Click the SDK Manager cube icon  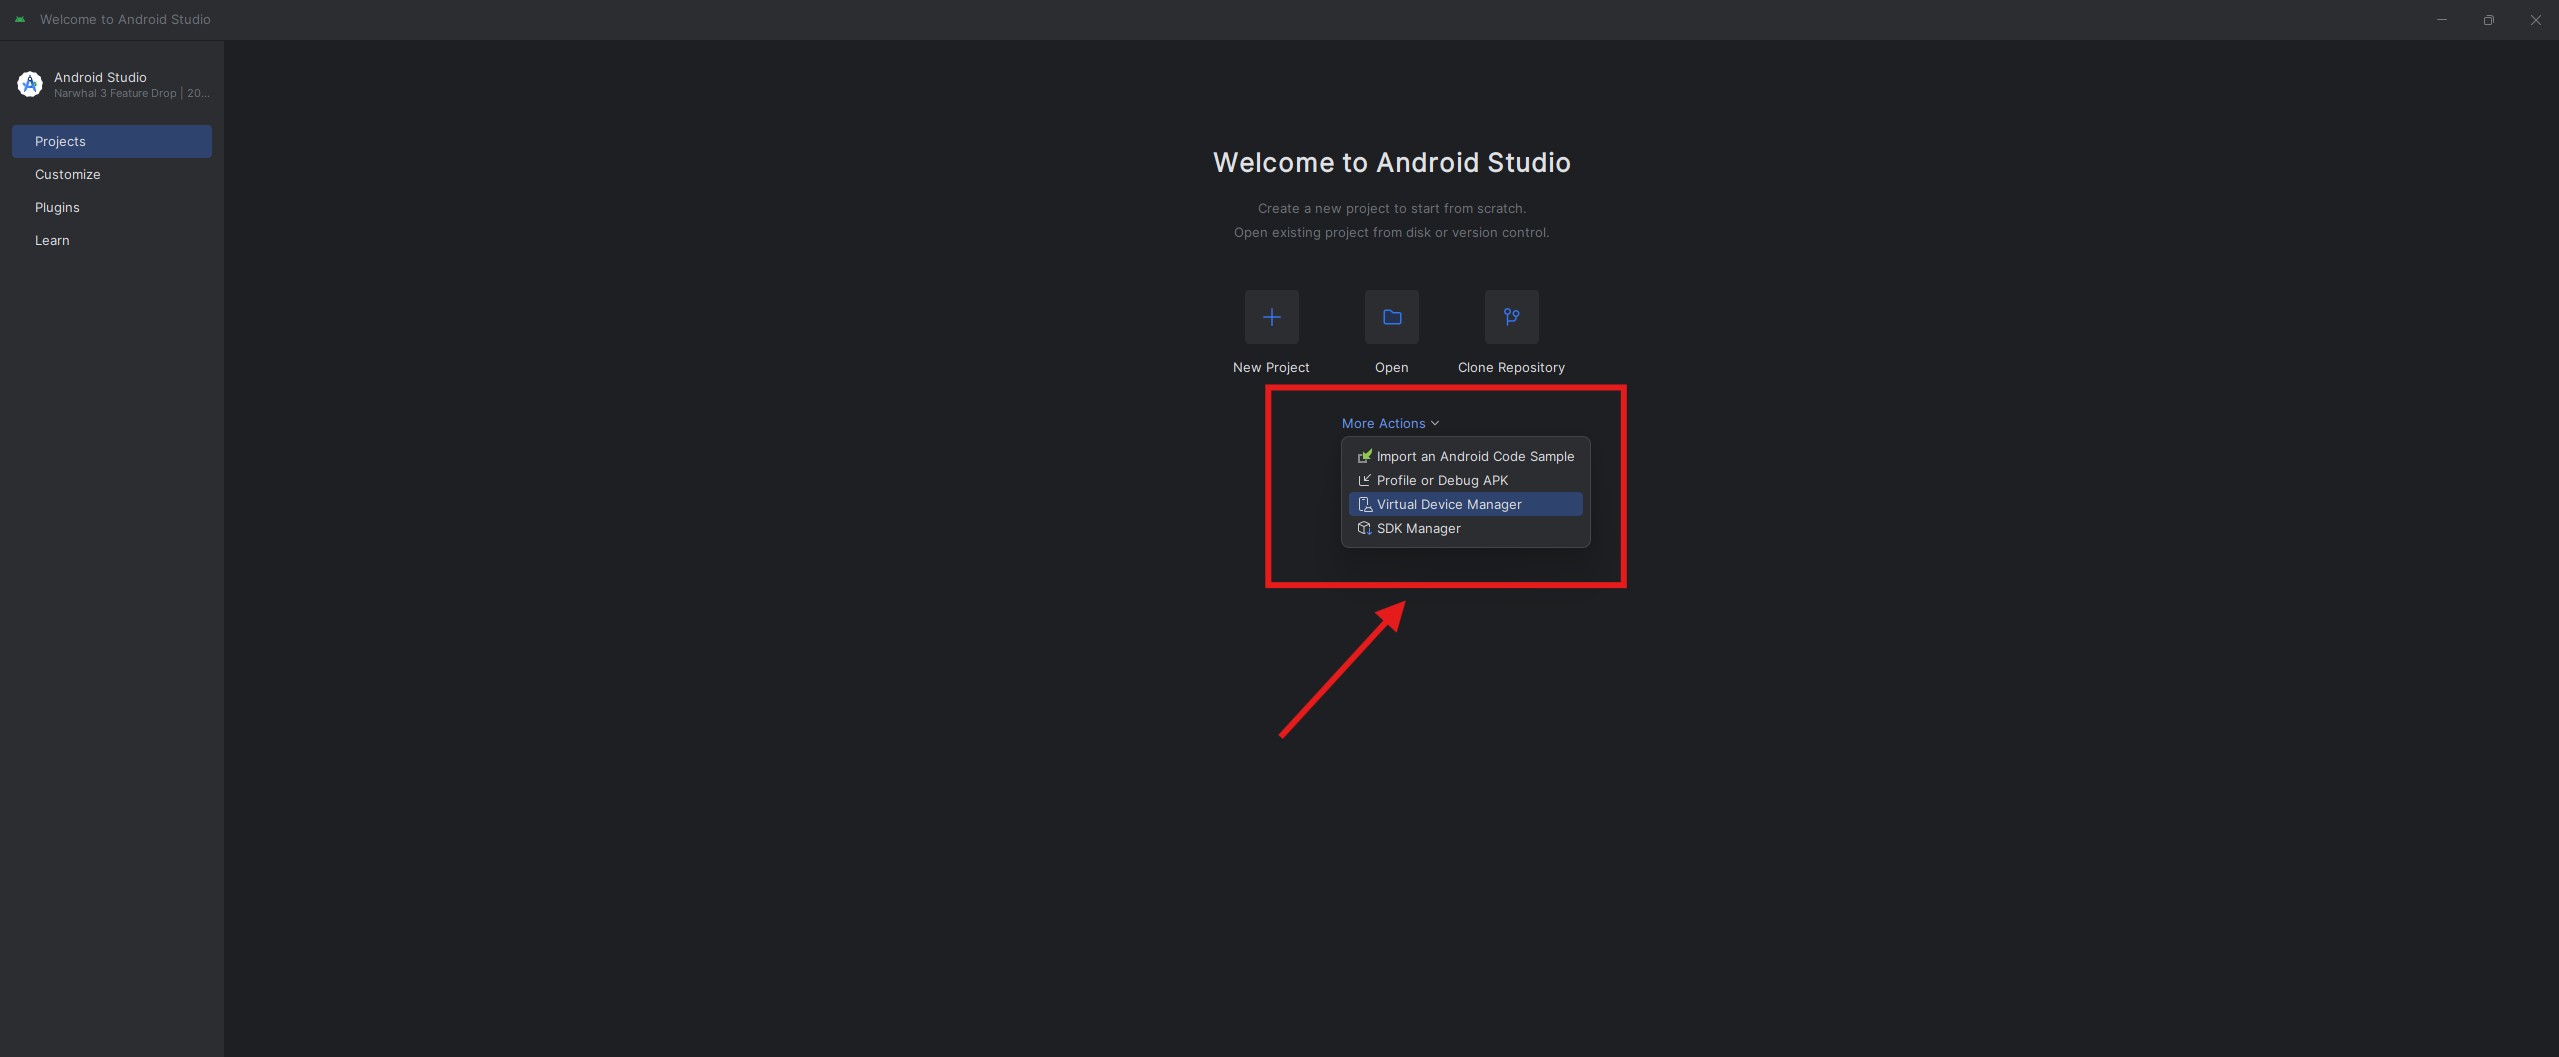(x=1364, y=528)
